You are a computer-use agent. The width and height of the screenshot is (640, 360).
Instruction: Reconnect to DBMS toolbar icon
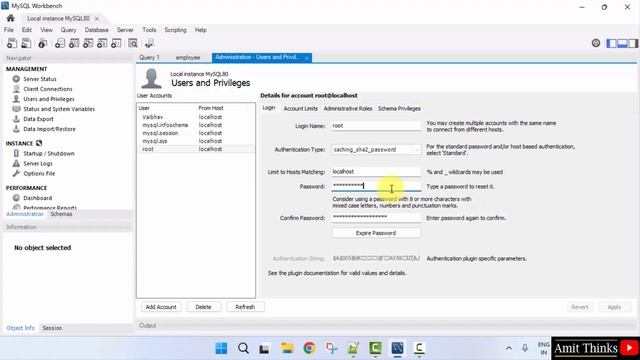coord(149,43)
